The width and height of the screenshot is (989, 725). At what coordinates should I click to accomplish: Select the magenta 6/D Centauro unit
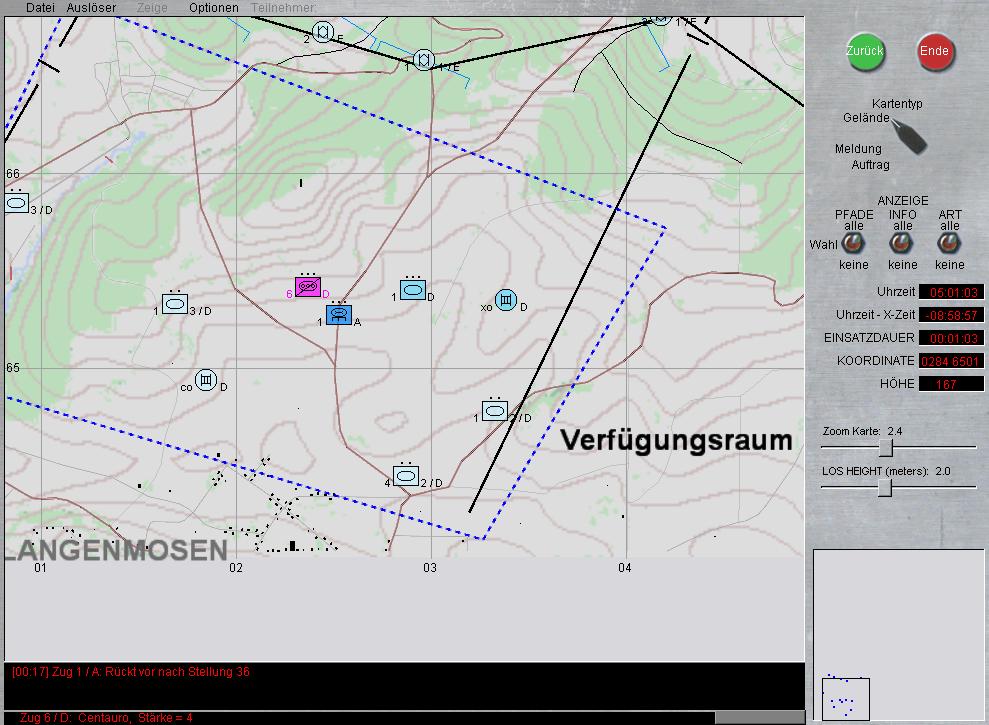point(308,288)
